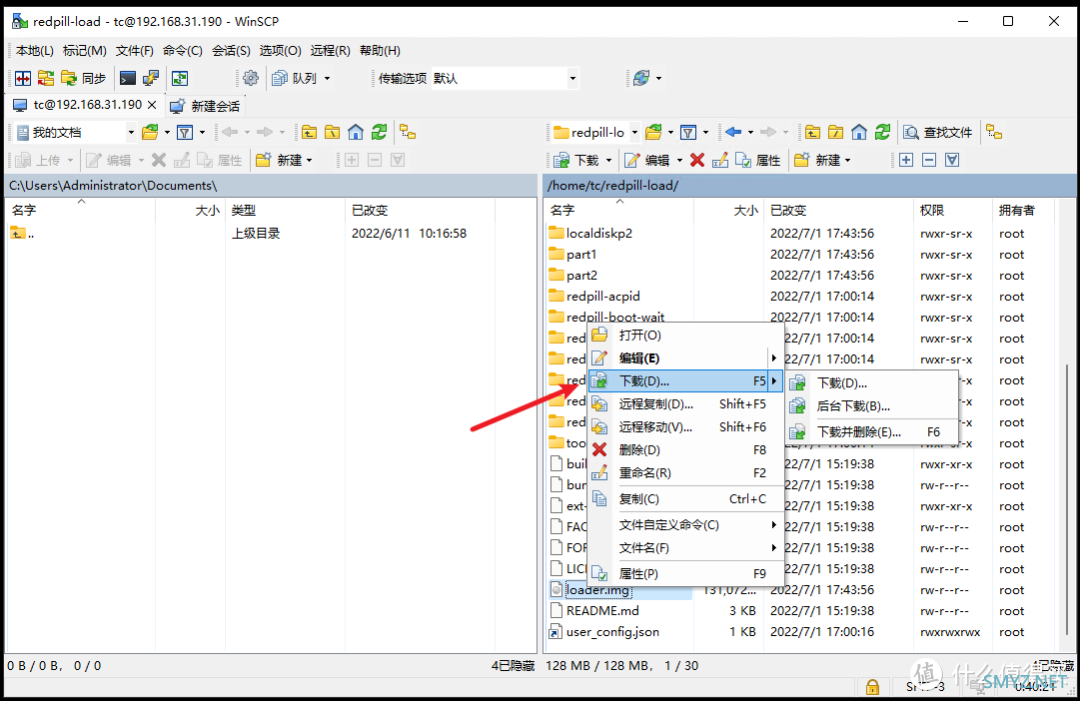Open the local filter funnel icon

pyautogui.click(x=185, y=132)
